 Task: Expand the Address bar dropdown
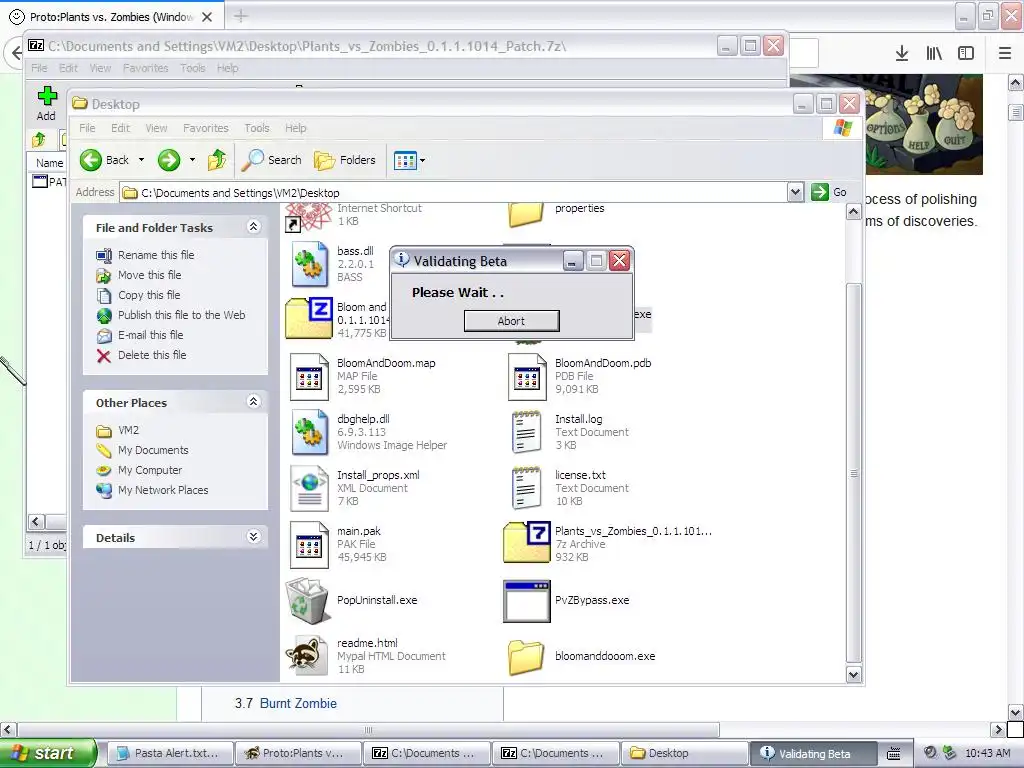coord(795,192)
